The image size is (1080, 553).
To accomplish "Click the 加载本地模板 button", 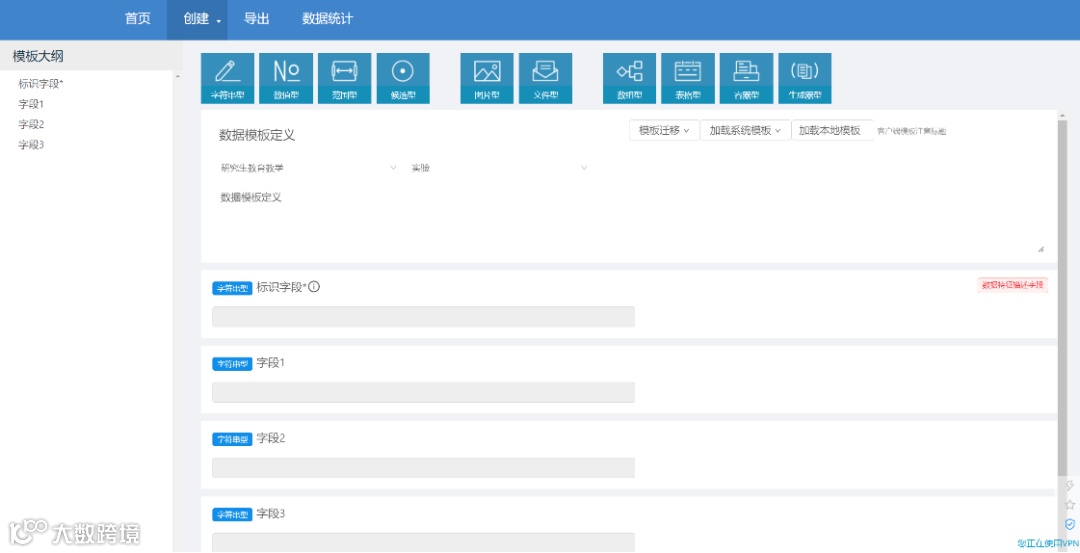I will pyautogui.click(x=832, y=130).
